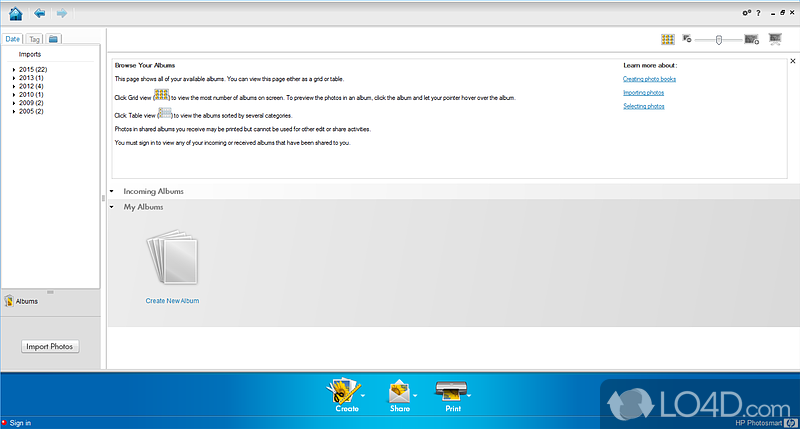Collapse the My Albums section
Screen dimensions: 800x429
(112, 207)
